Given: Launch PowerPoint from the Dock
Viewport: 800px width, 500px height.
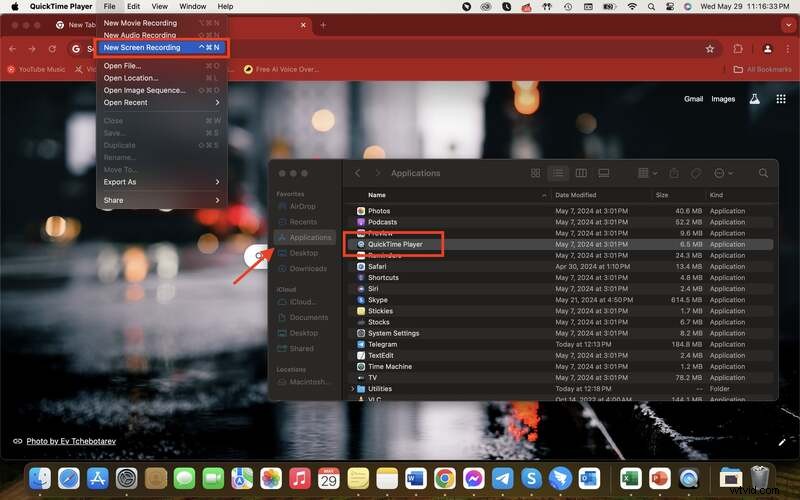Looking at the screenshot, I should point(660,479).
